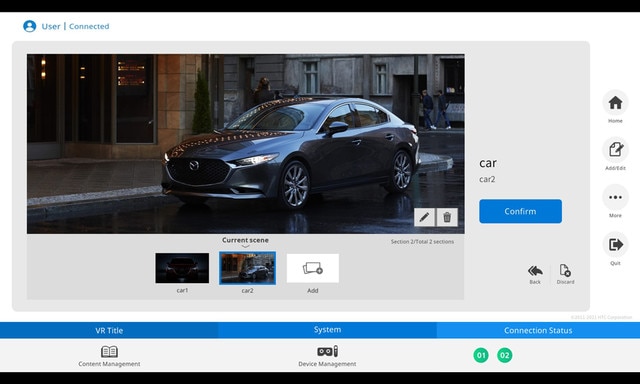Viewport: 640px width, 384px height.
Task: Switch to the VR Title tab
Action: point(109,330)
